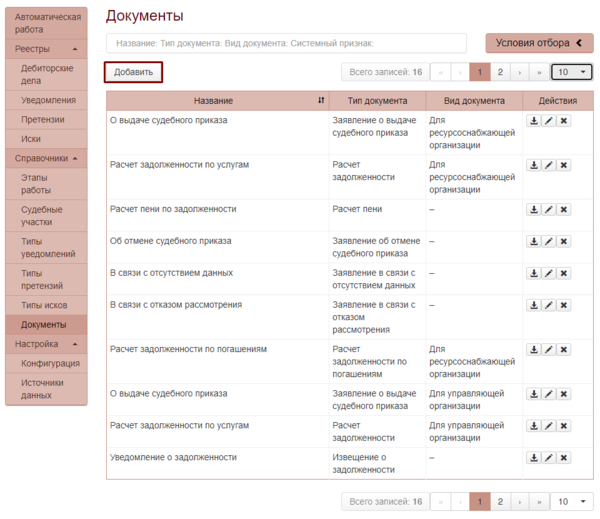Screen dimensions: 600x519
Task: Open bottom page size dropdown showing 10
Action: [x=572, y=501]
